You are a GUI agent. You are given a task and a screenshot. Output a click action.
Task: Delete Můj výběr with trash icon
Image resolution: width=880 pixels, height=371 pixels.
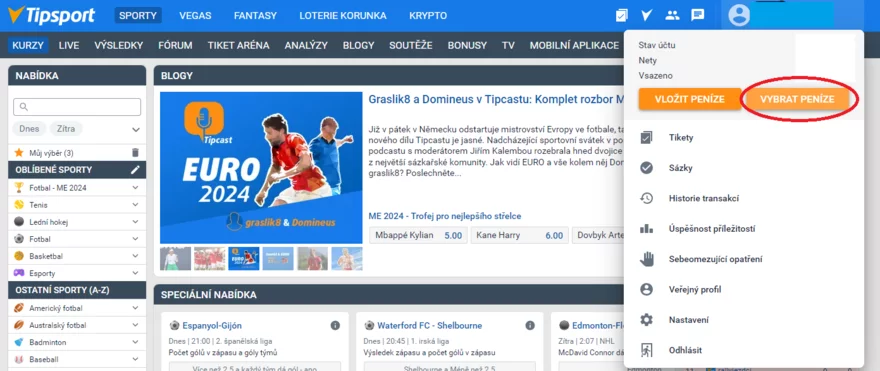pyautogui.click(x=135, y=153)
